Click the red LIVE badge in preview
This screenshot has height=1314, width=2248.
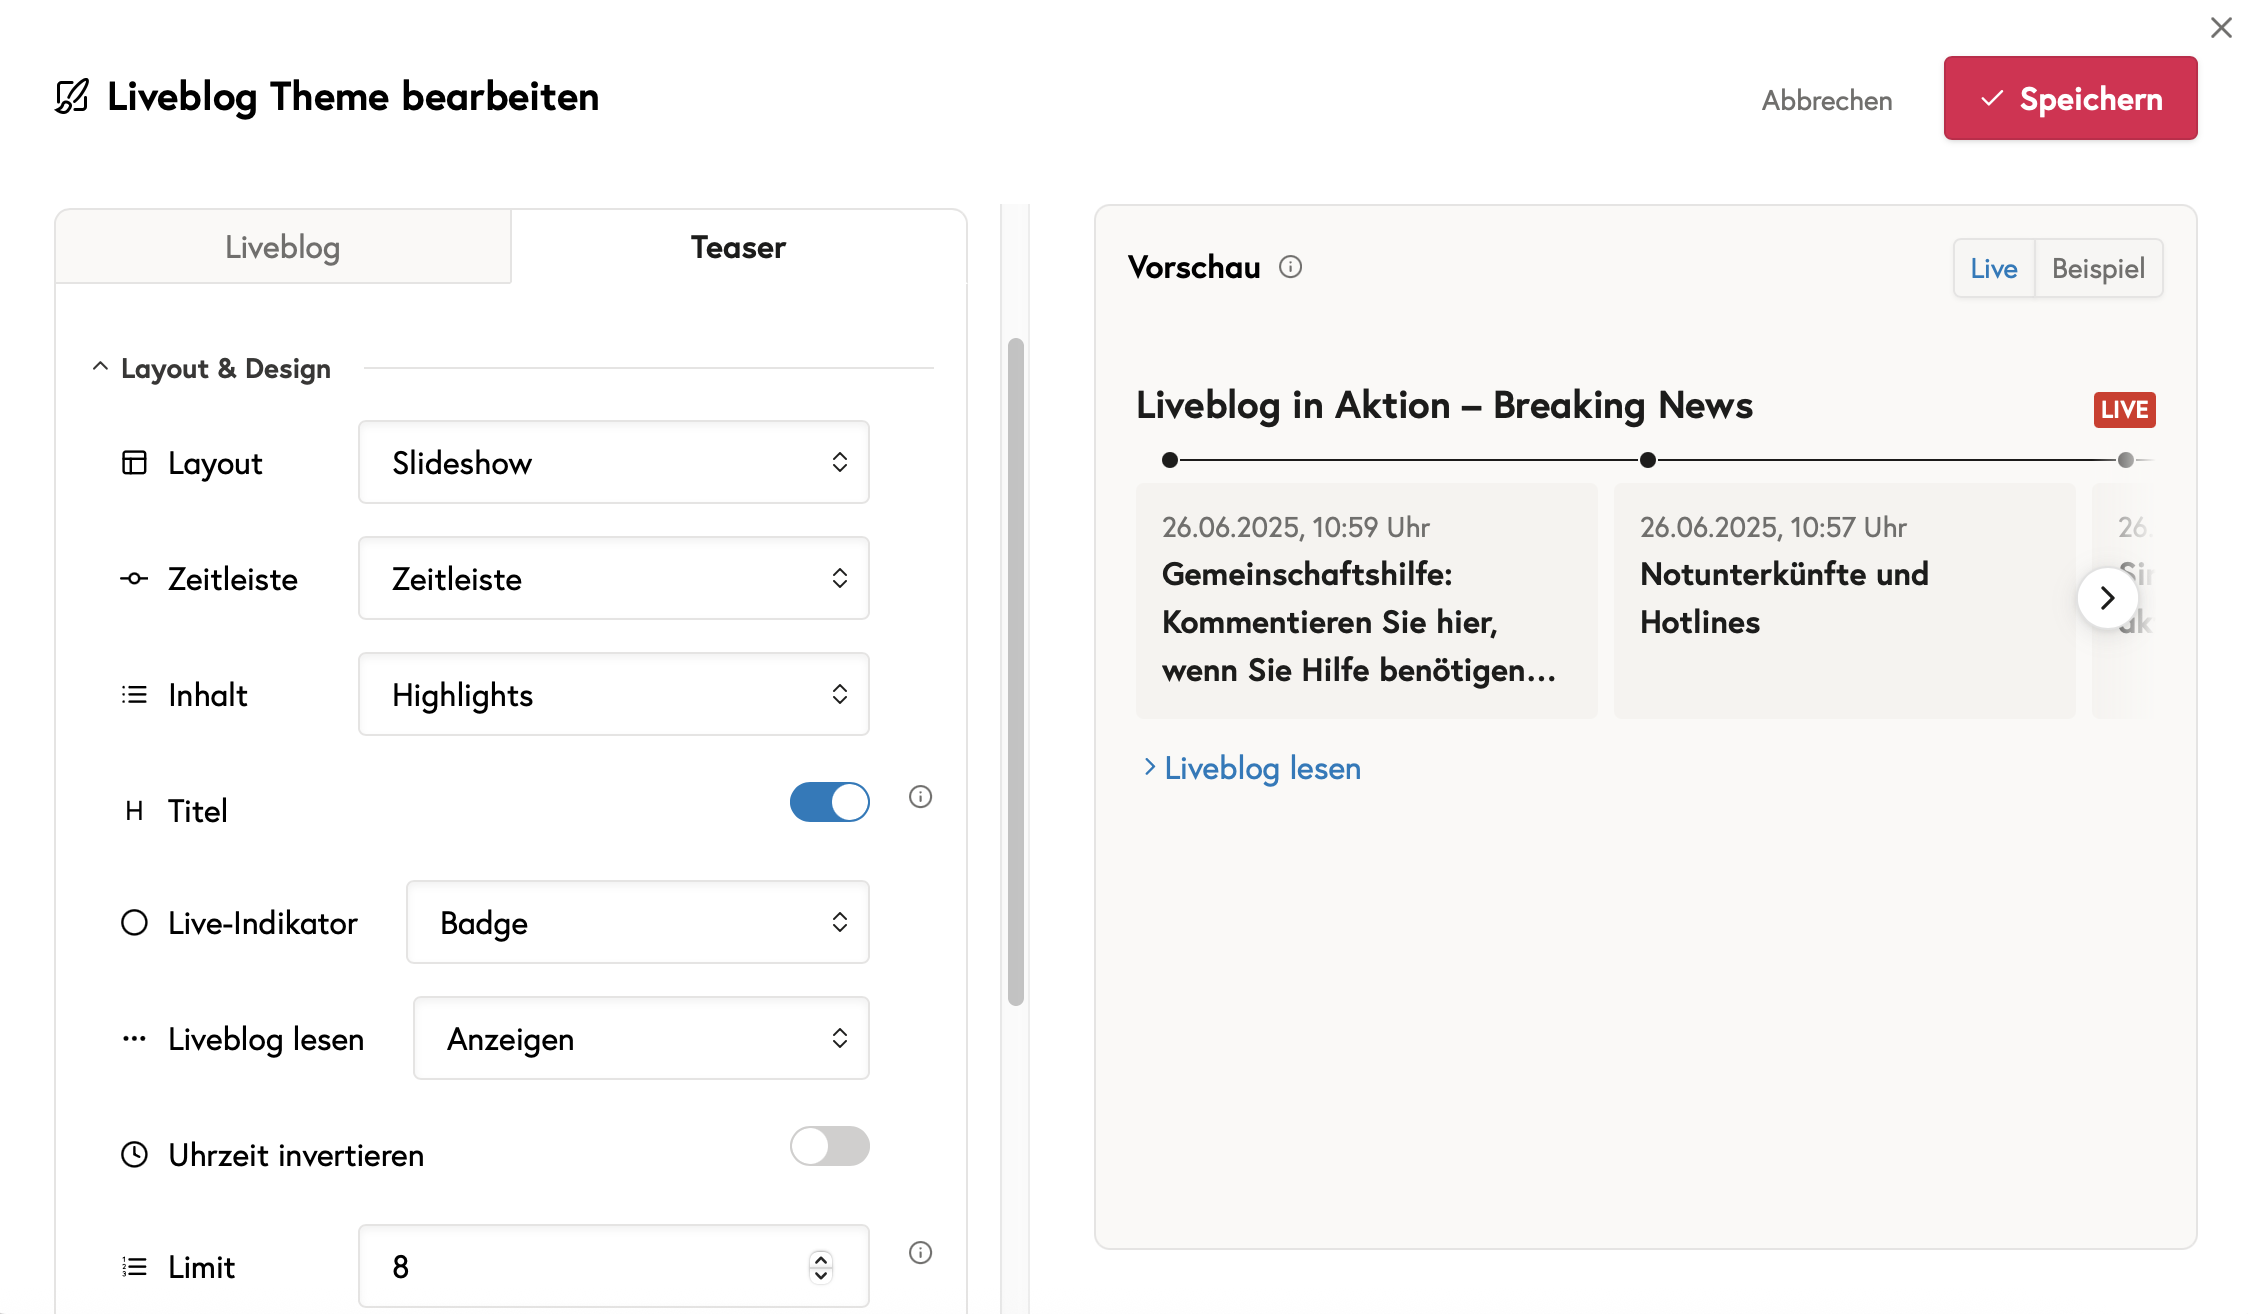pyautogui.click(x=2124, y=410)
